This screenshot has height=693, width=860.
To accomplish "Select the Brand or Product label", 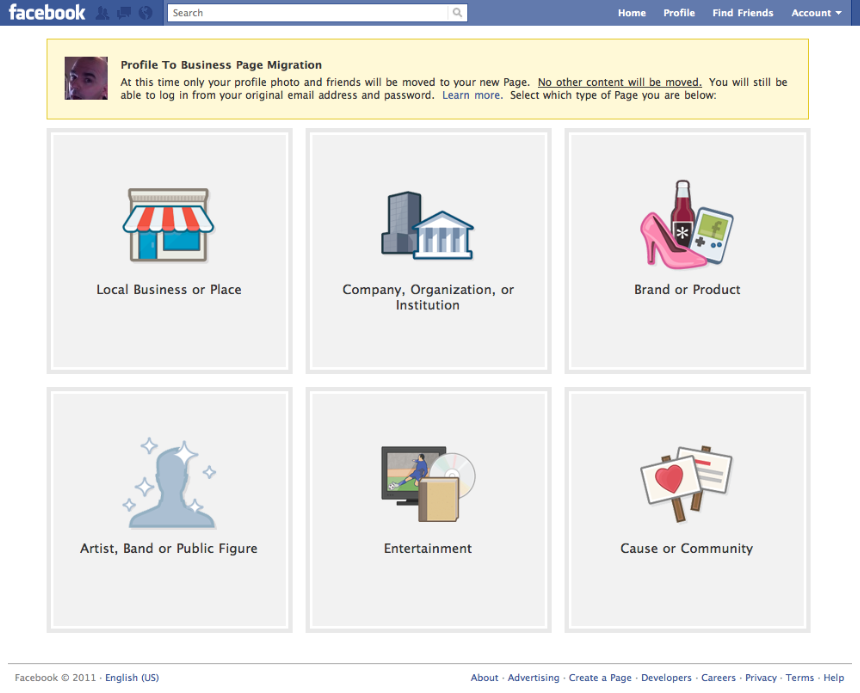I will click(x=687, y=289).
